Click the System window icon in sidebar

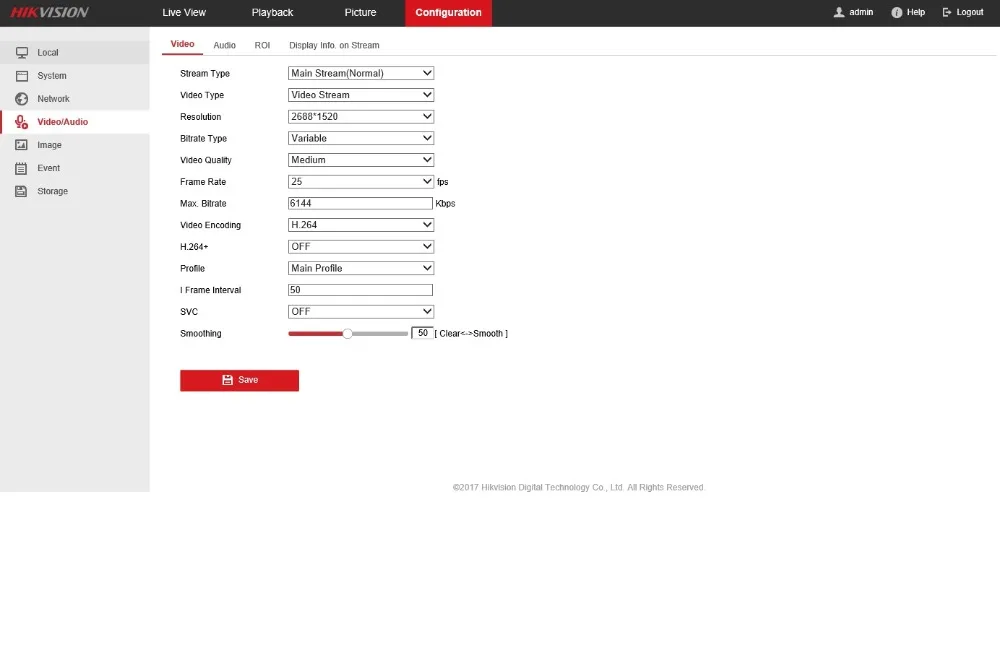[22, 76]
